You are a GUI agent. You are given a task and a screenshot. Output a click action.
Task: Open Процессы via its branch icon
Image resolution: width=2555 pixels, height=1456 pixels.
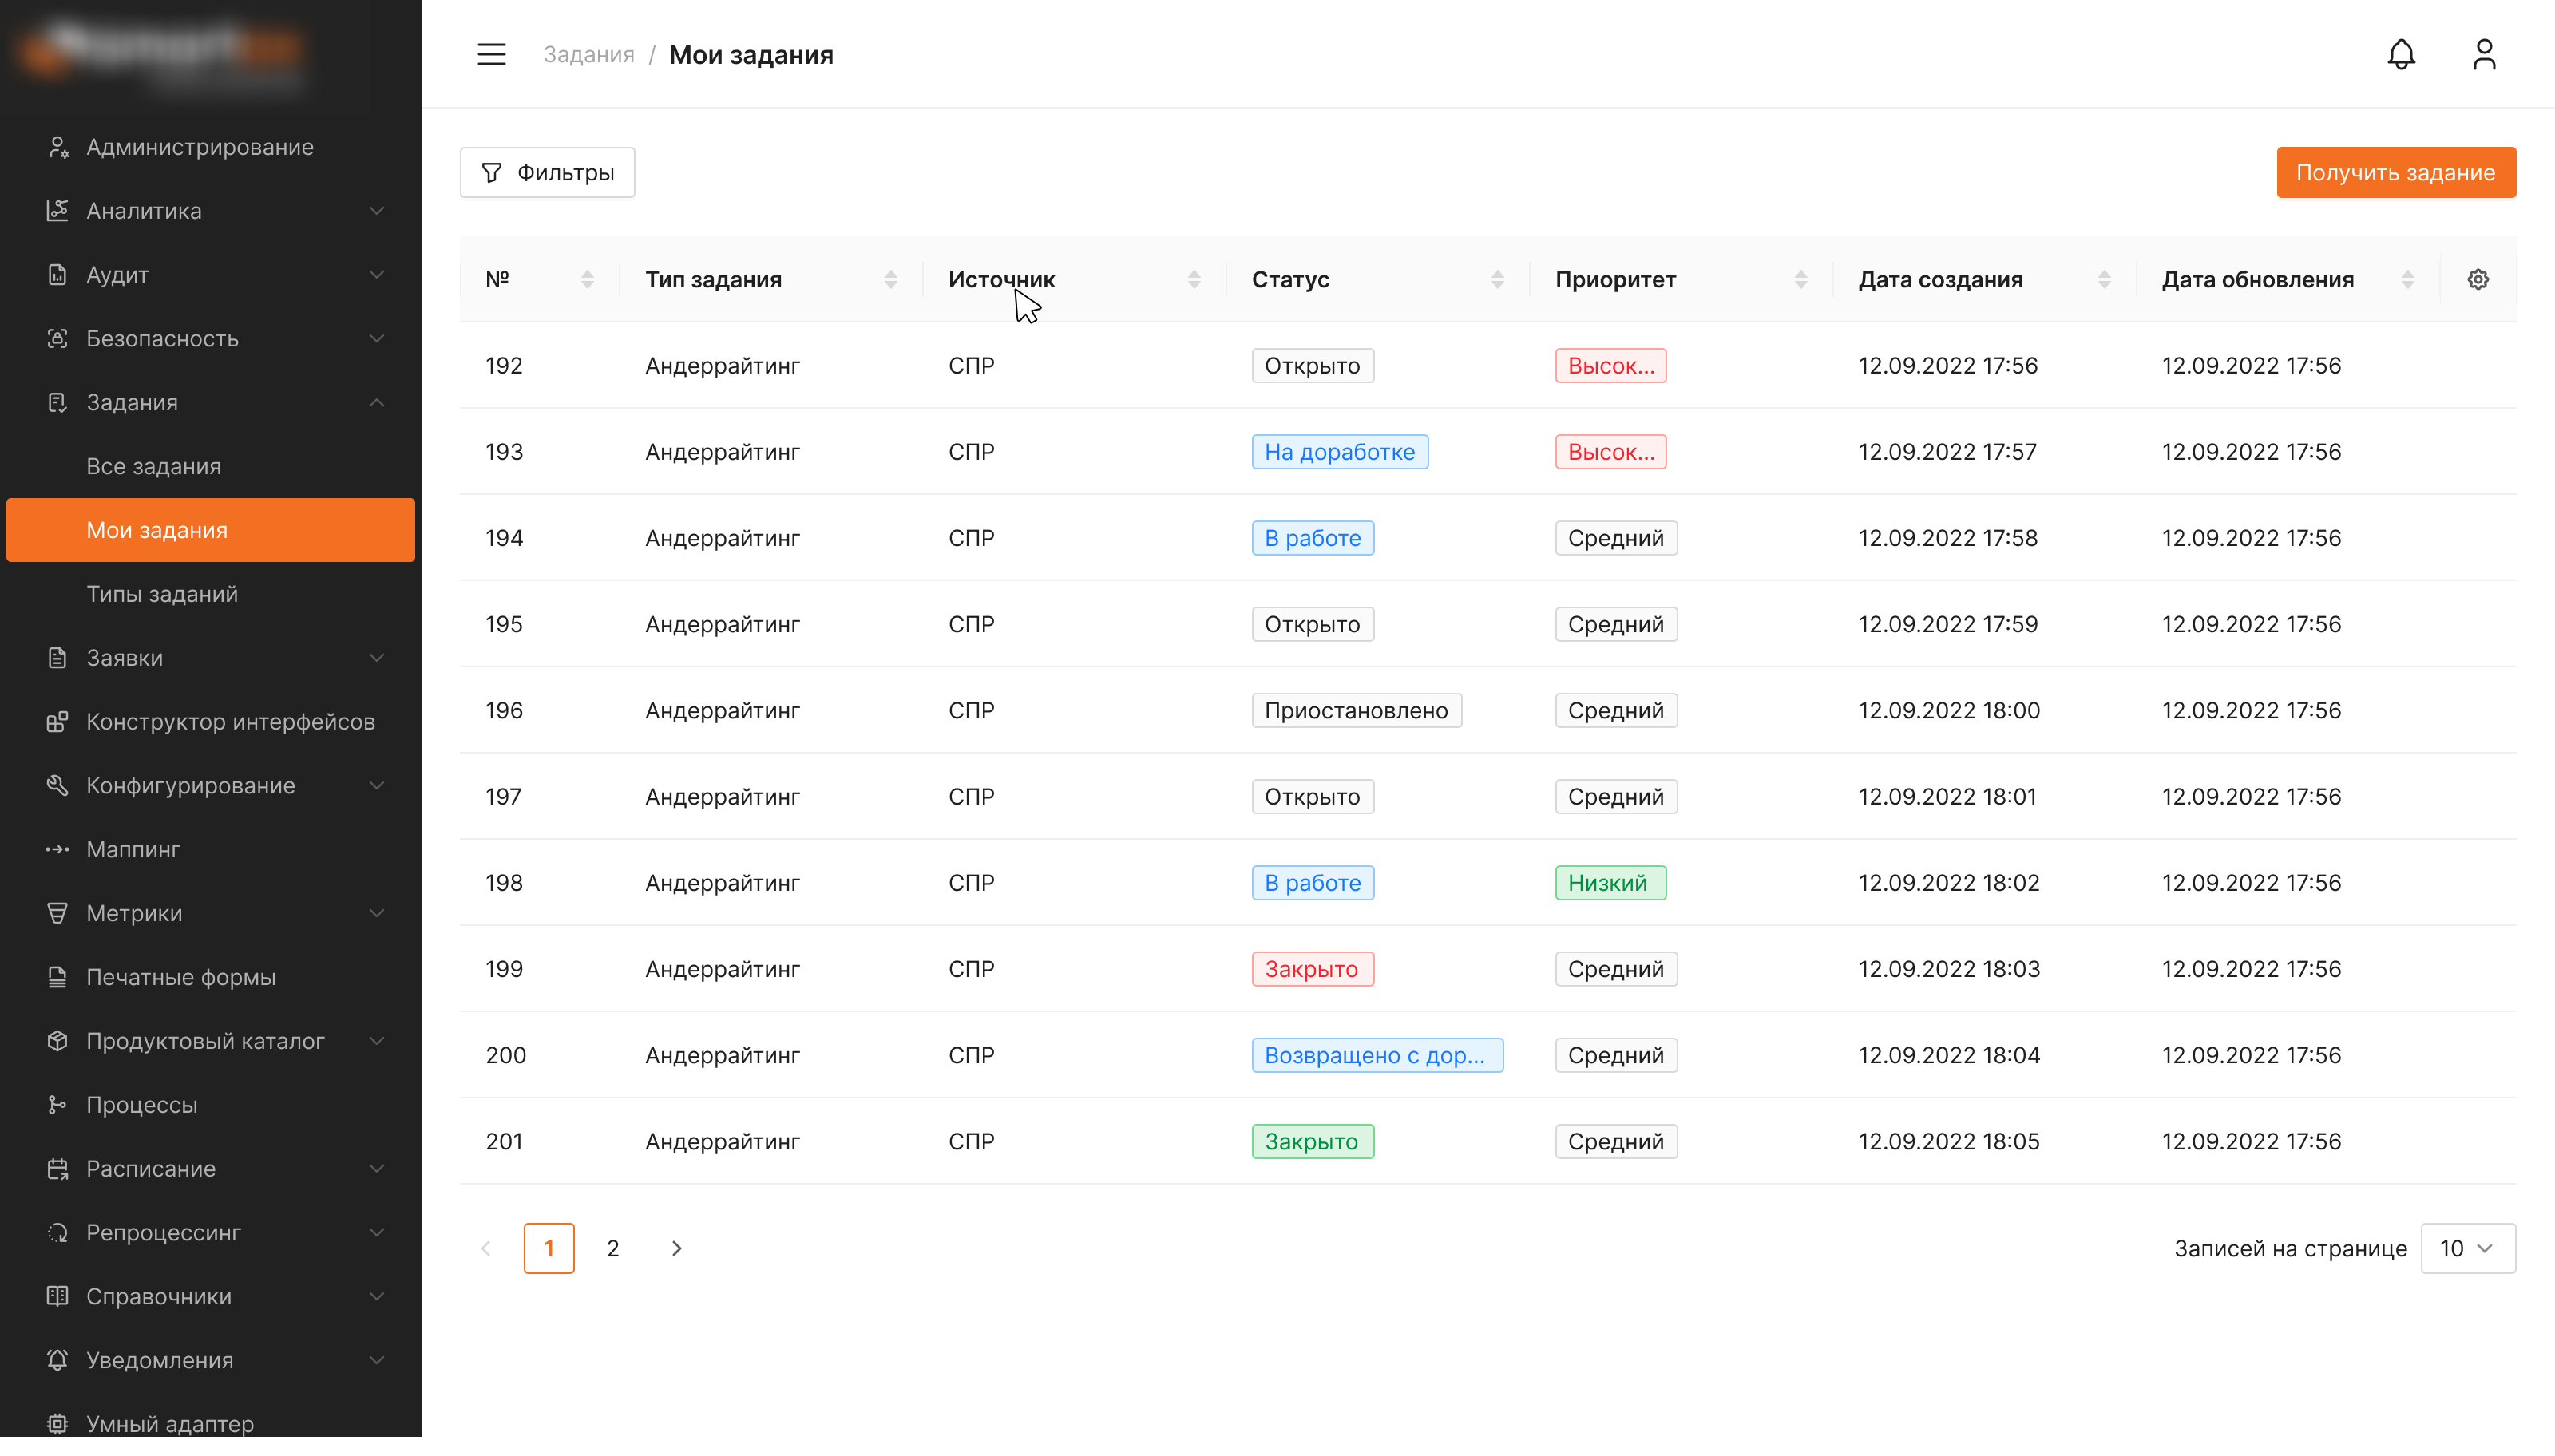[x=57, y=1104]
